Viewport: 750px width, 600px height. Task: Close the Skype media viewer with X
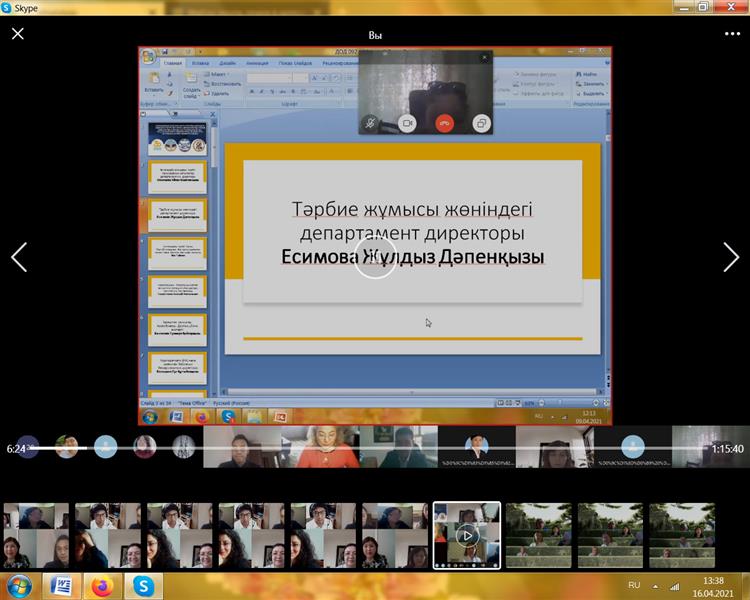point(18,33)
